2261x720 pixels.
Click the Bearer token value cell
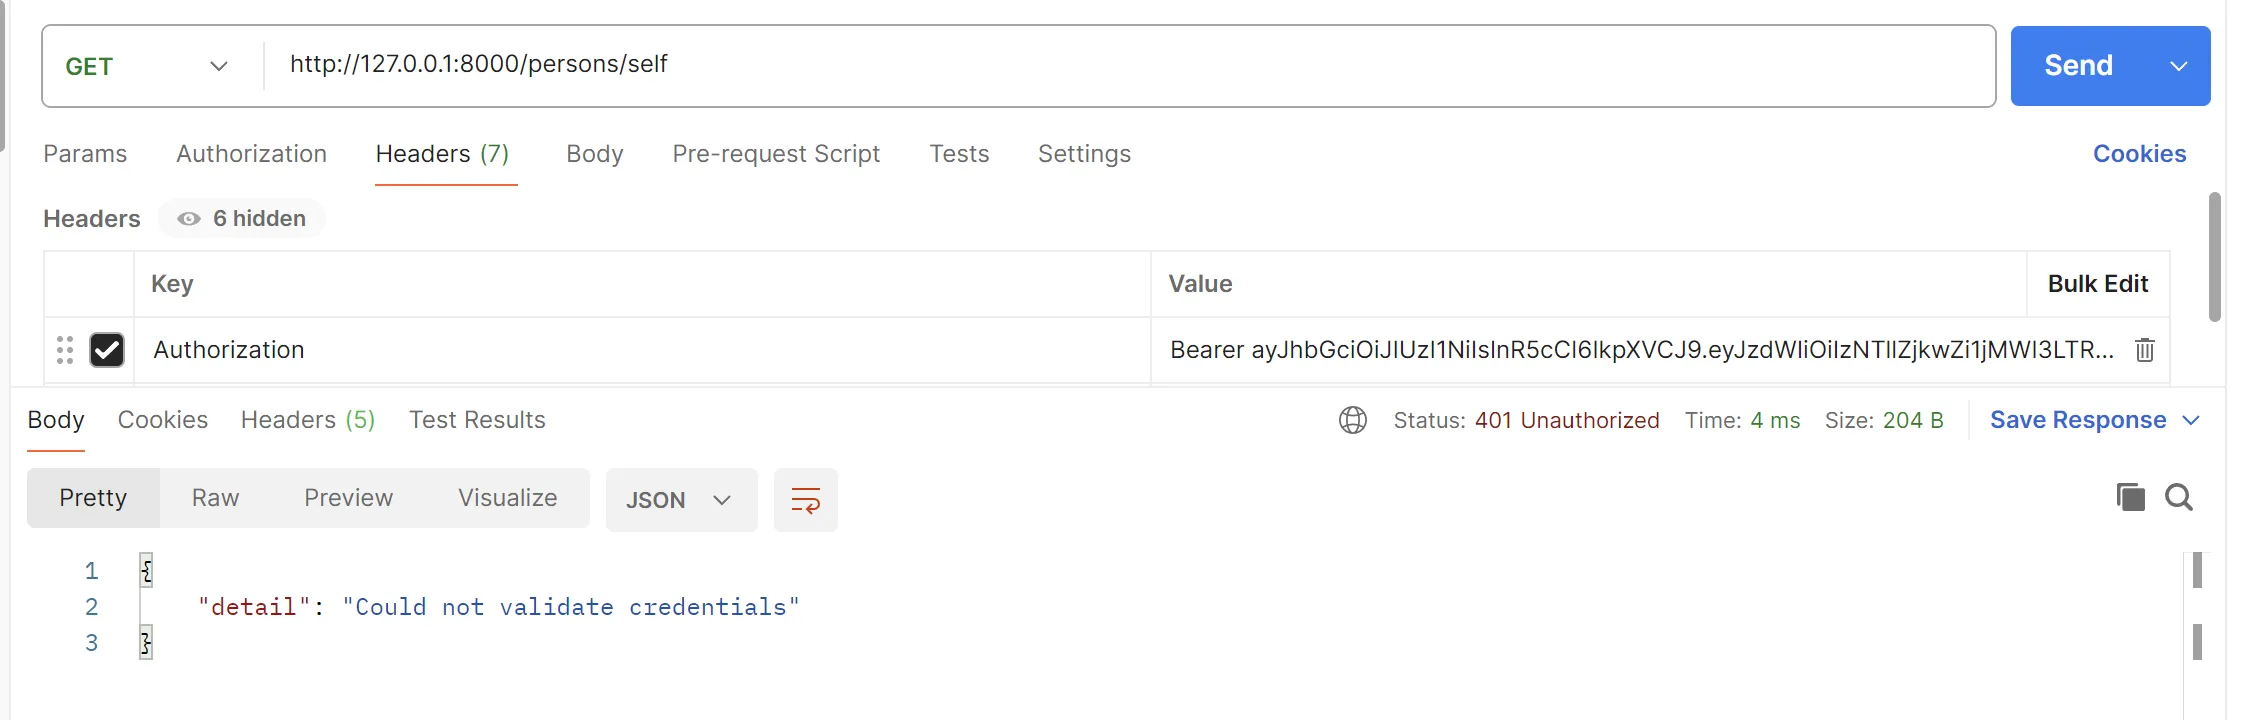click(1641, 350)
